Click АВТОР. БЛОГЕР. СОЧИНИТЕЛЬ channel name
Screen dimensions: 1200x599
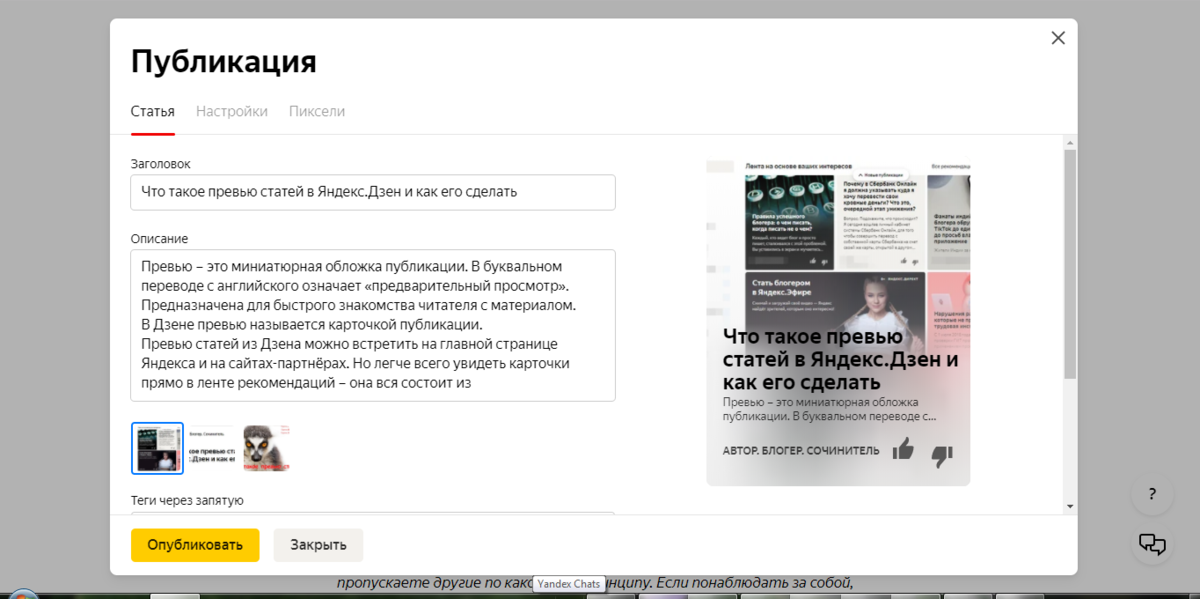tap(801, 451)
